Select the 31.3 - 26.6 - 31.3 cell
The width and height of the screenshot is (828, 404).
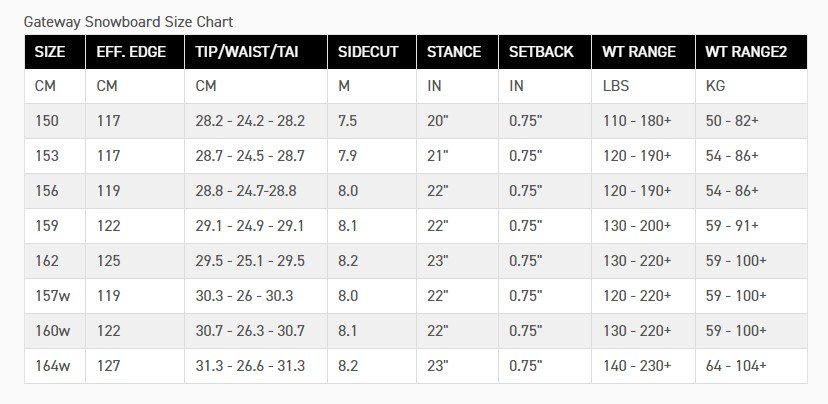[x=256, y=365]
